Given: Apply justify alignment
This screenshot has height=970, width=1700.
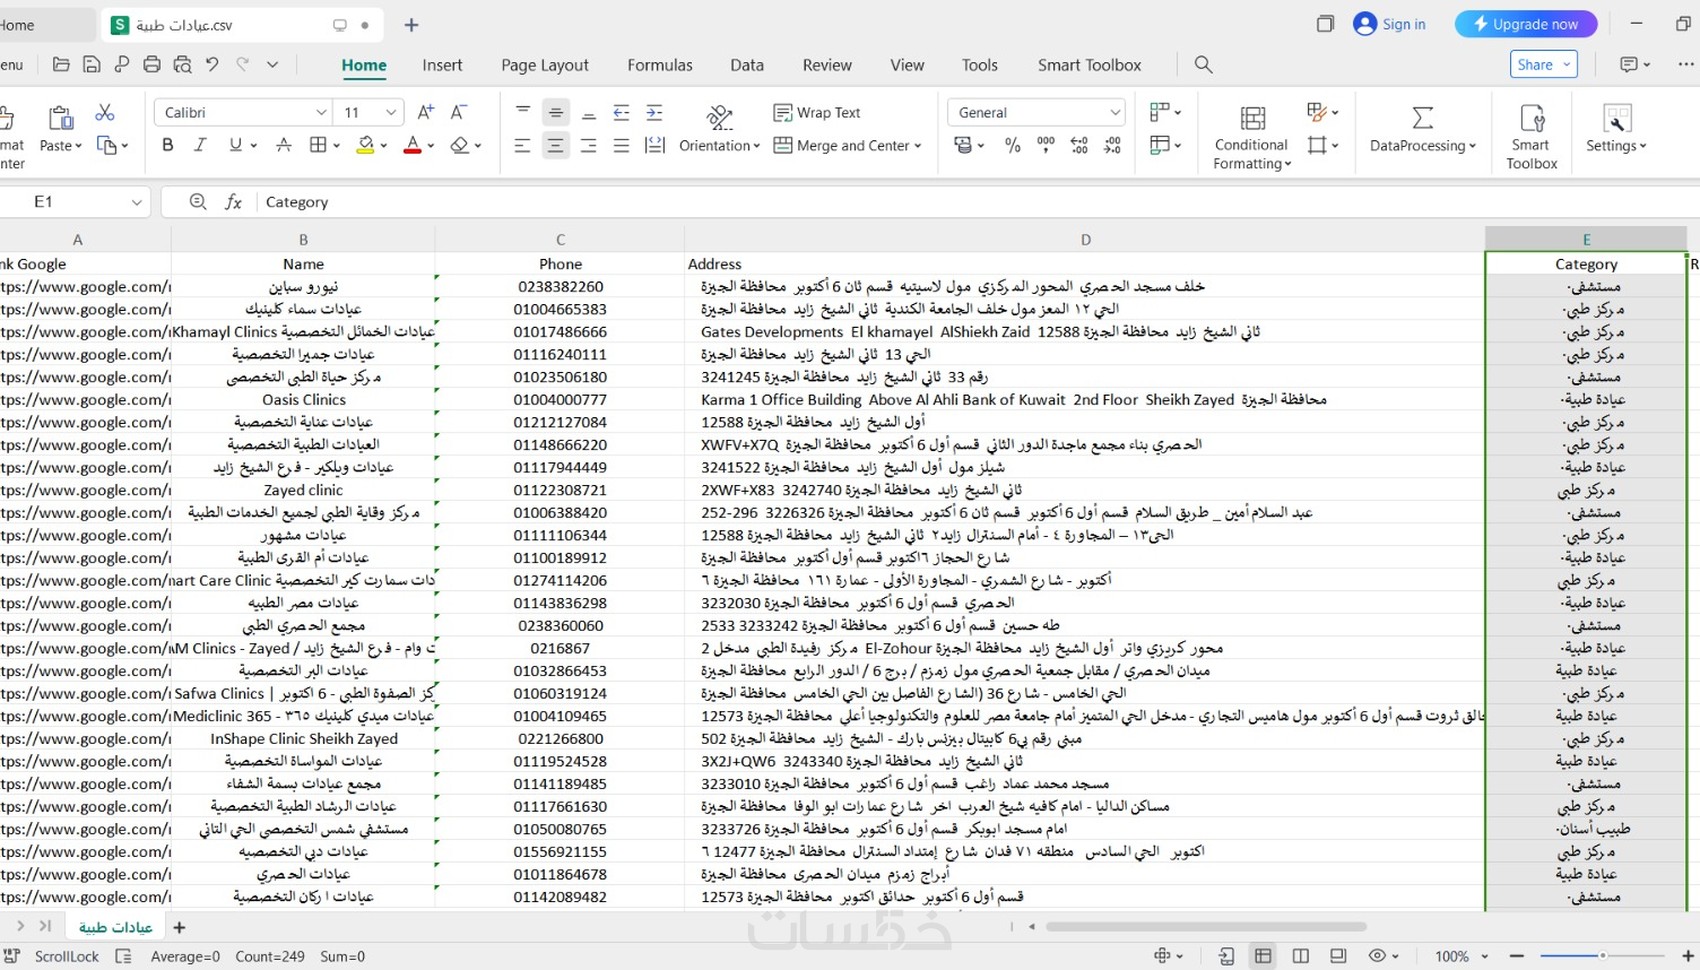Looking at the screenshot, I should coord(621,146).
